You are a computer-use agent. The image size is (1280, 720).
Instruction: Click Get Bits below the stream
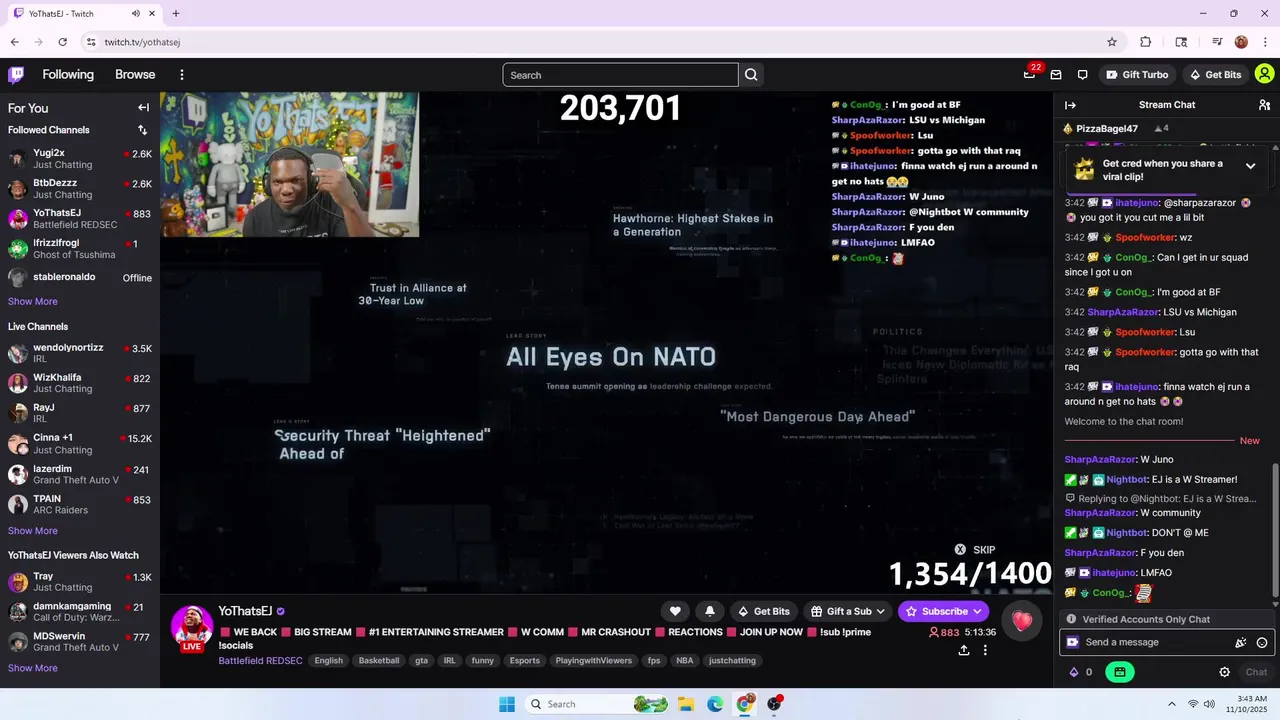[x=763, y=611]
